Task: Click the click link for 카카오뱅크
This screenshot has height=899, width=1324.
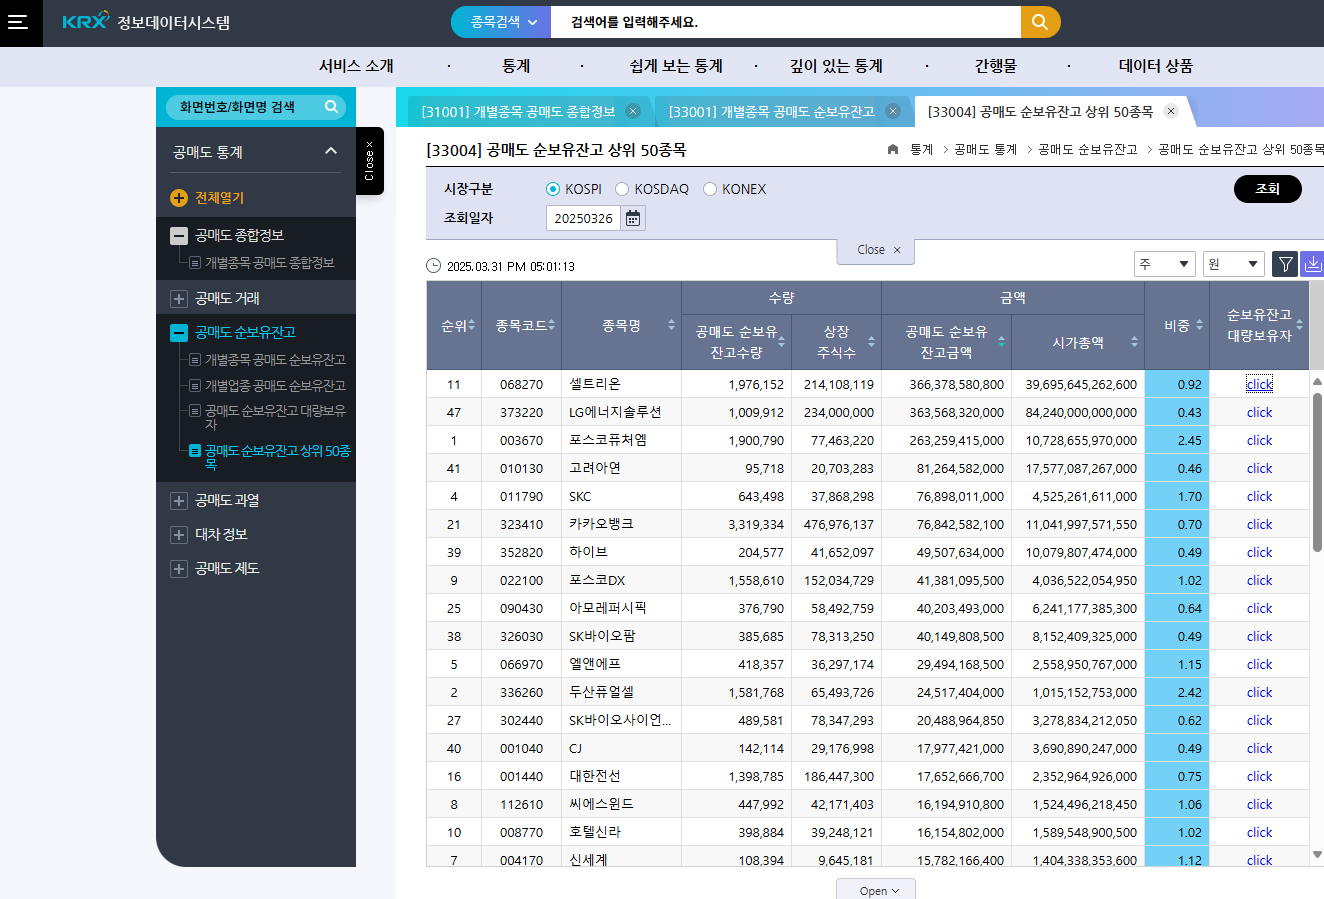Action: tap(1259, 524)
